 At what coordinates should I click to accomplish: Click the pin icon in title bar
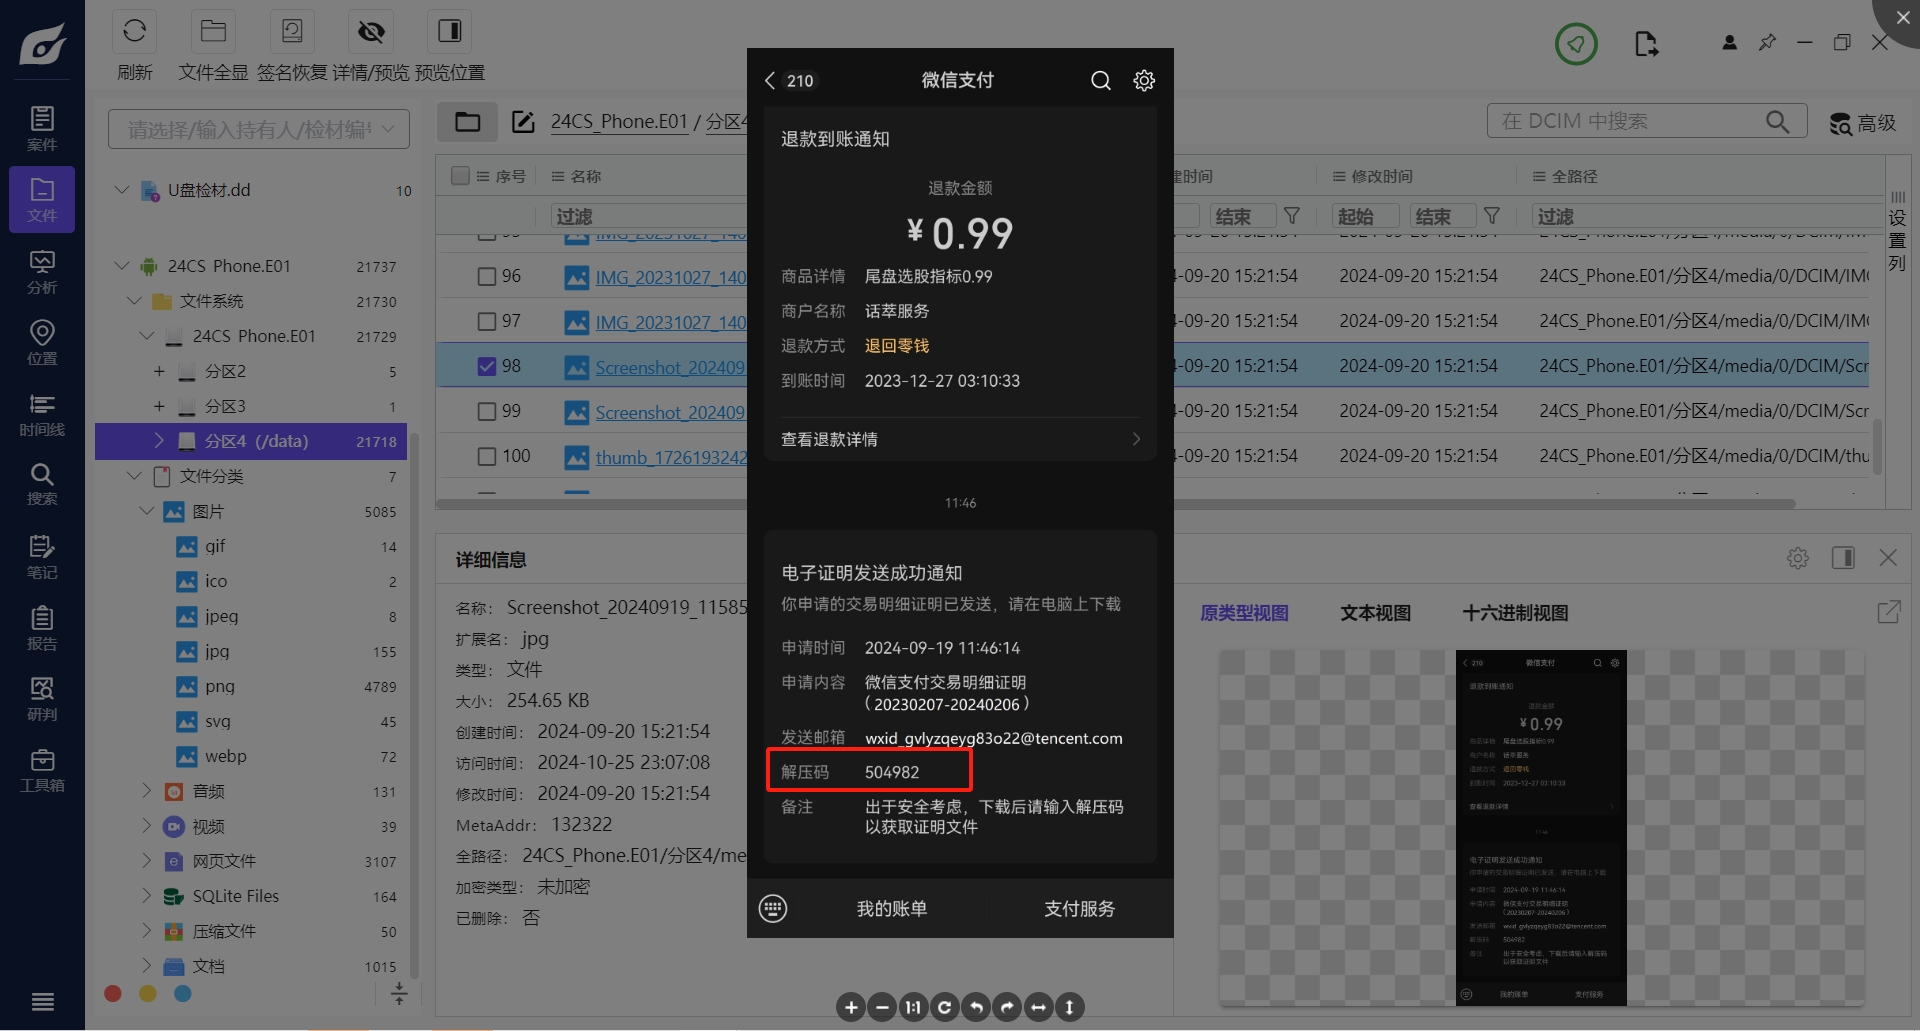[x=1767, y=42]
